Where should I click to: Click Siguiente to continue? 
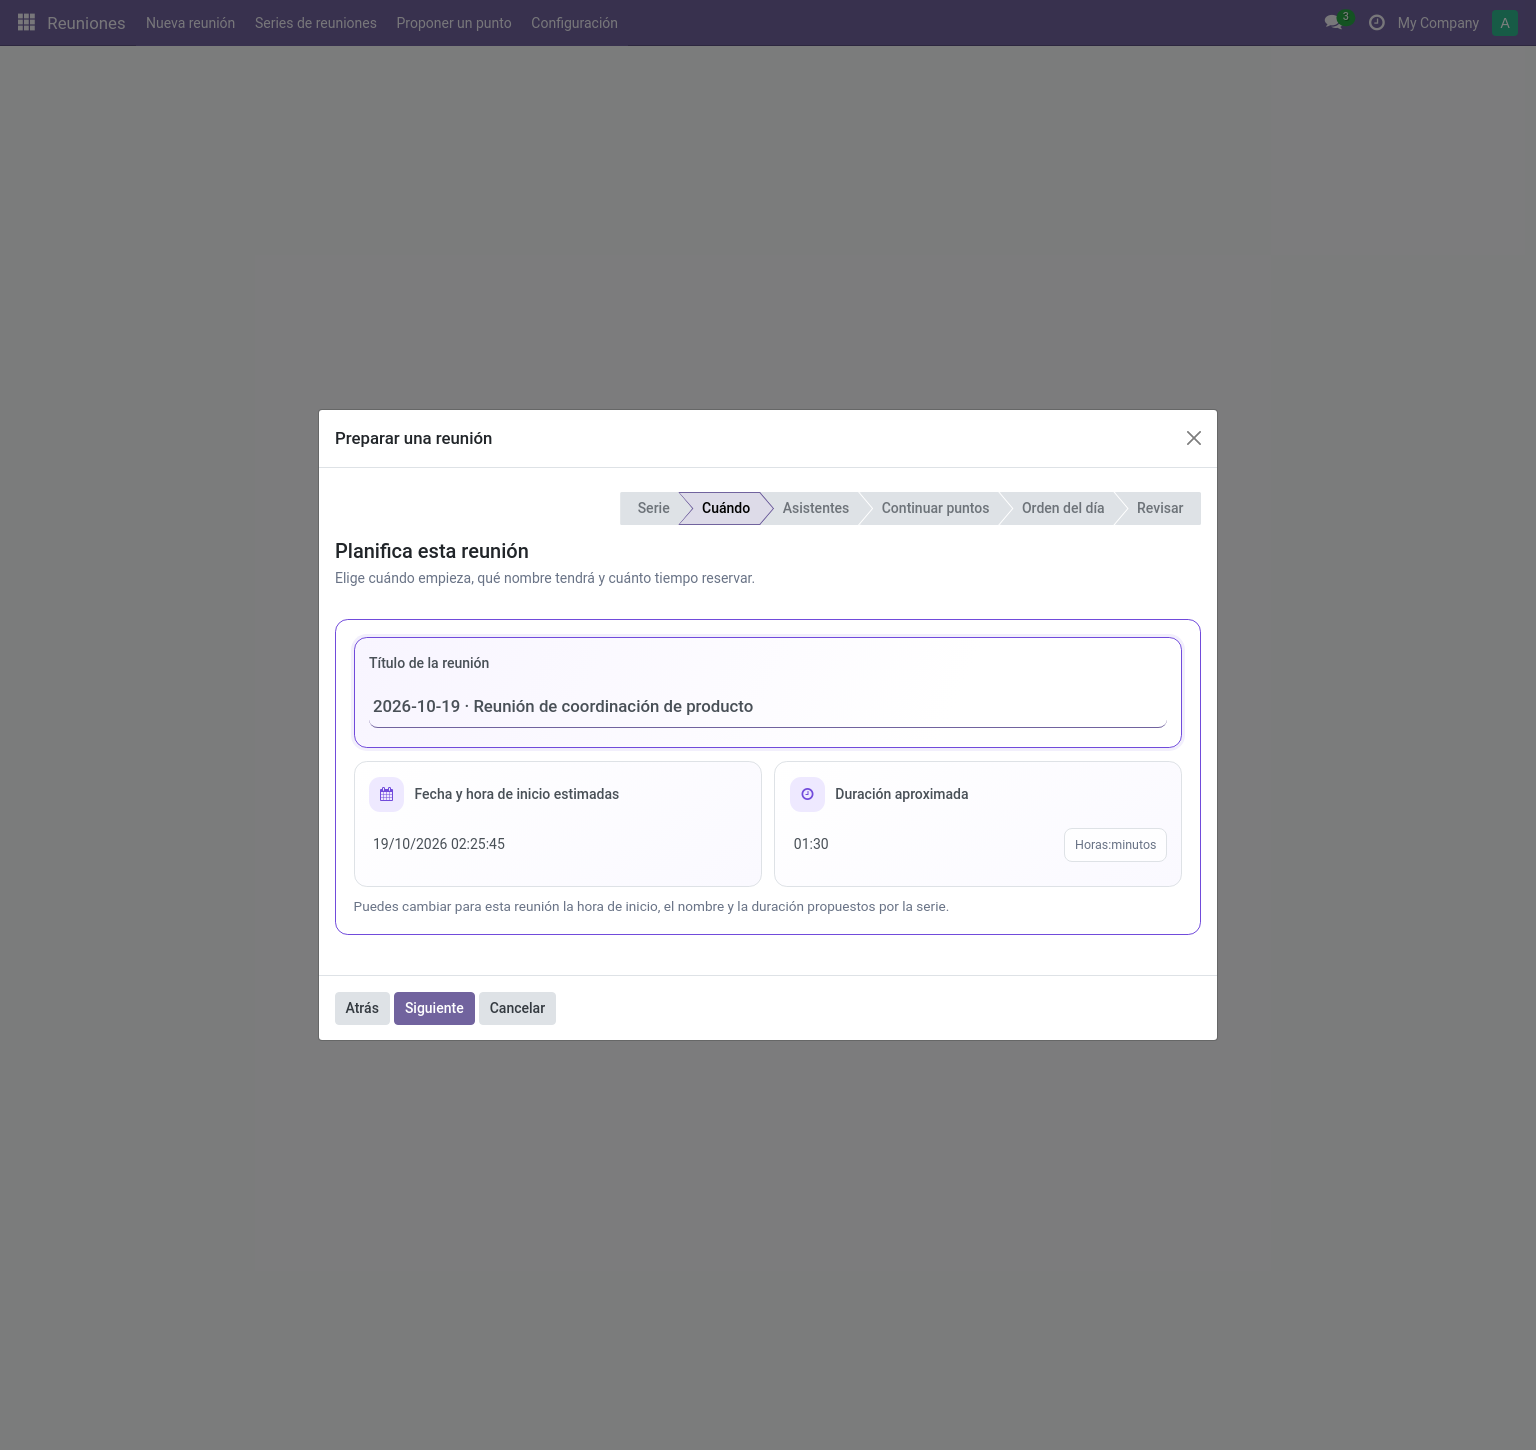[434, 1008]
